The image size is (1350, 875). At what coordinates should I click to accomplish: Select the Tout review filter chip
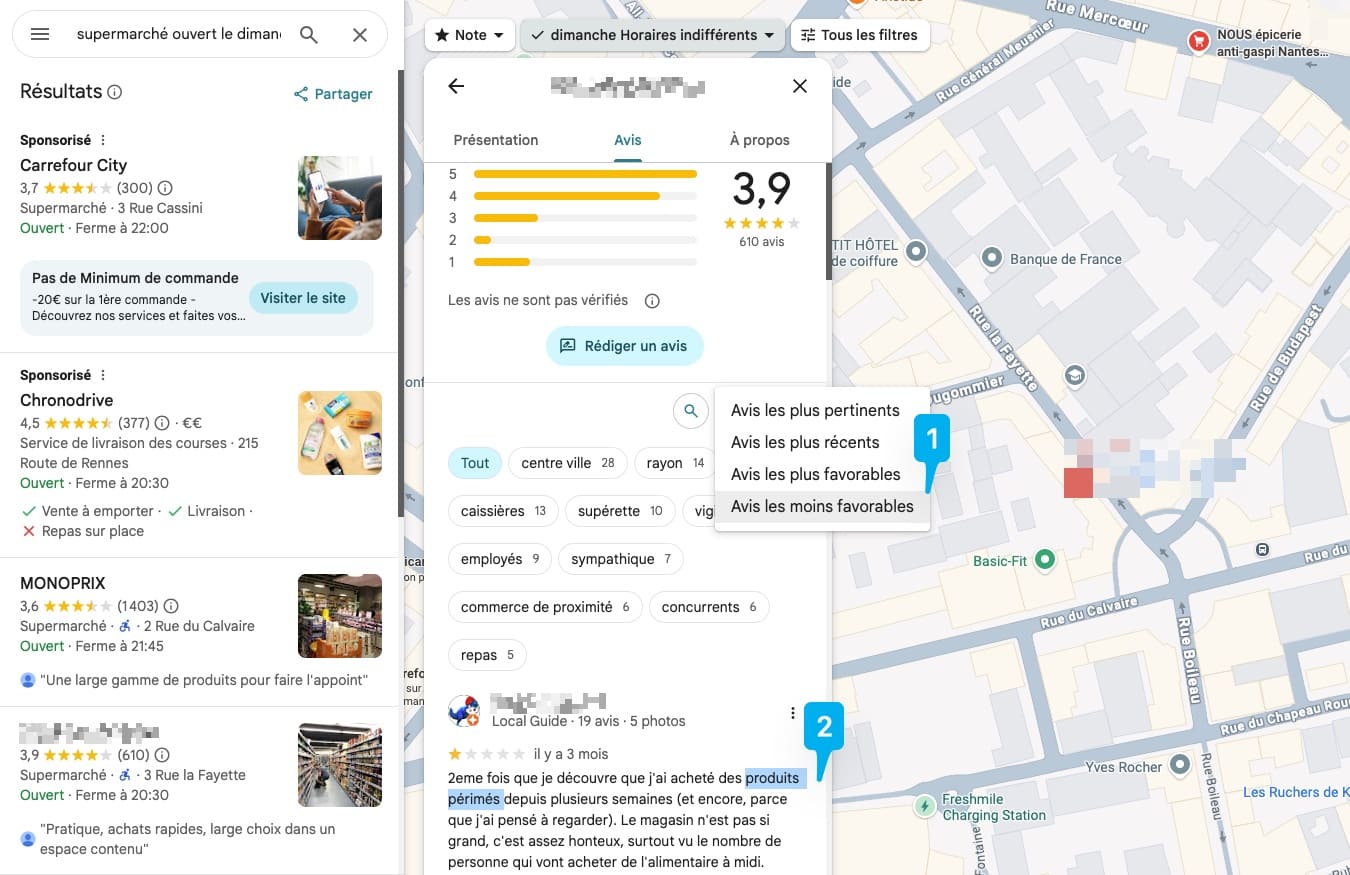pos(475,463)
